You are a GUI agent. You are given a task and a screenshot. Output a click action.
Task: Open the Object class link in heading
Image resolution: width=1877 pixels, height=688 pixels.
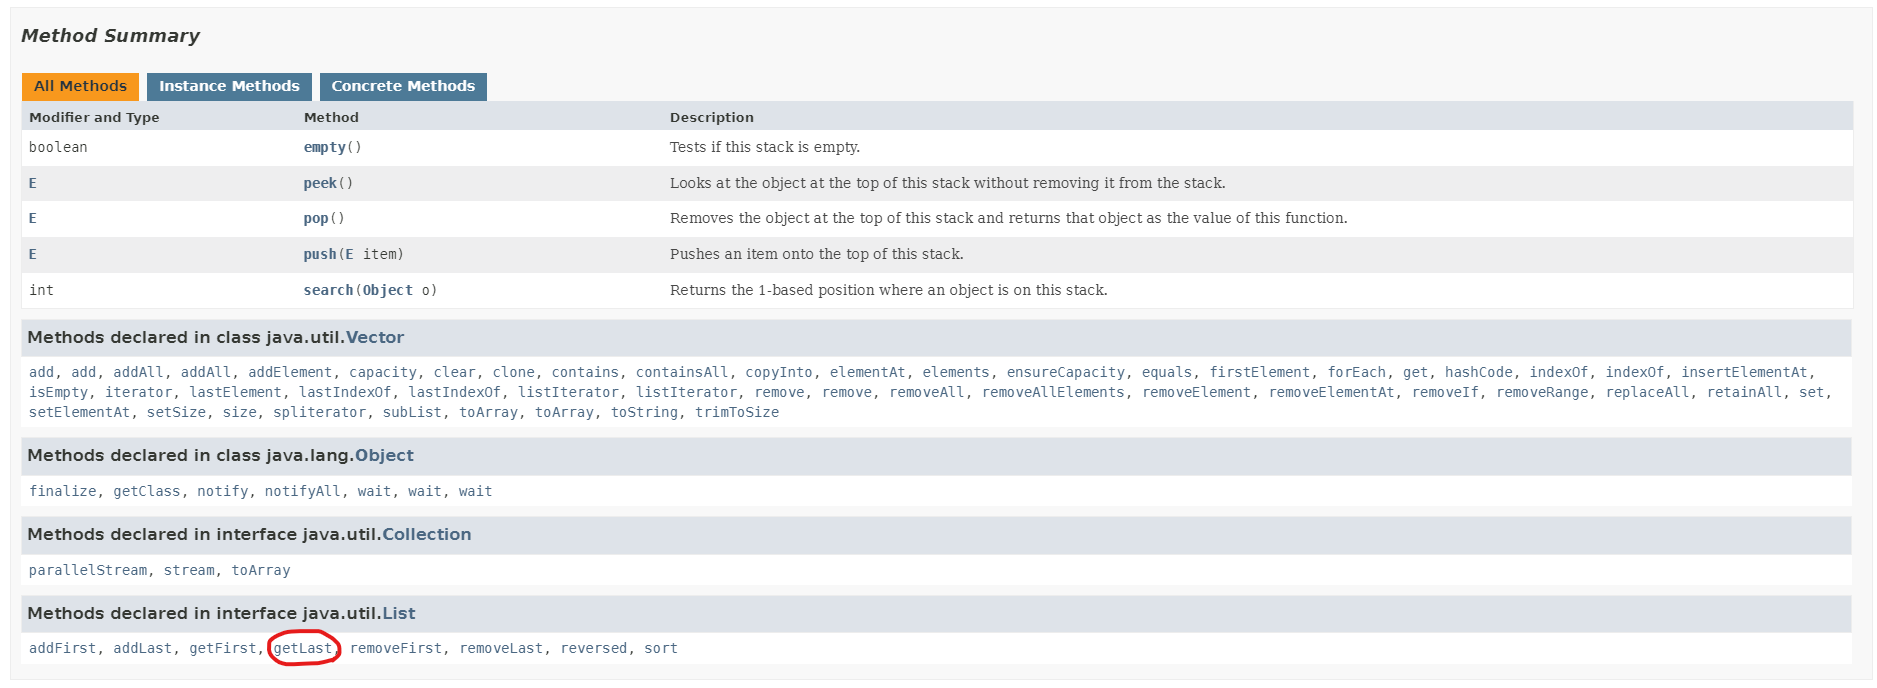384,455
